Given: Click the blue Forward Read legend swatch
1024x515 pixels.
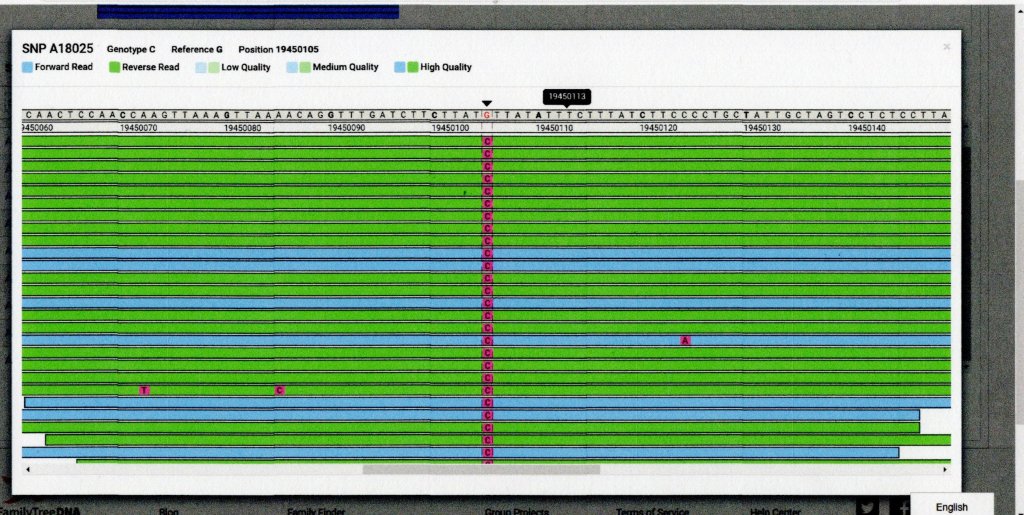Looking at the screenshot, I should coord(28,67).
